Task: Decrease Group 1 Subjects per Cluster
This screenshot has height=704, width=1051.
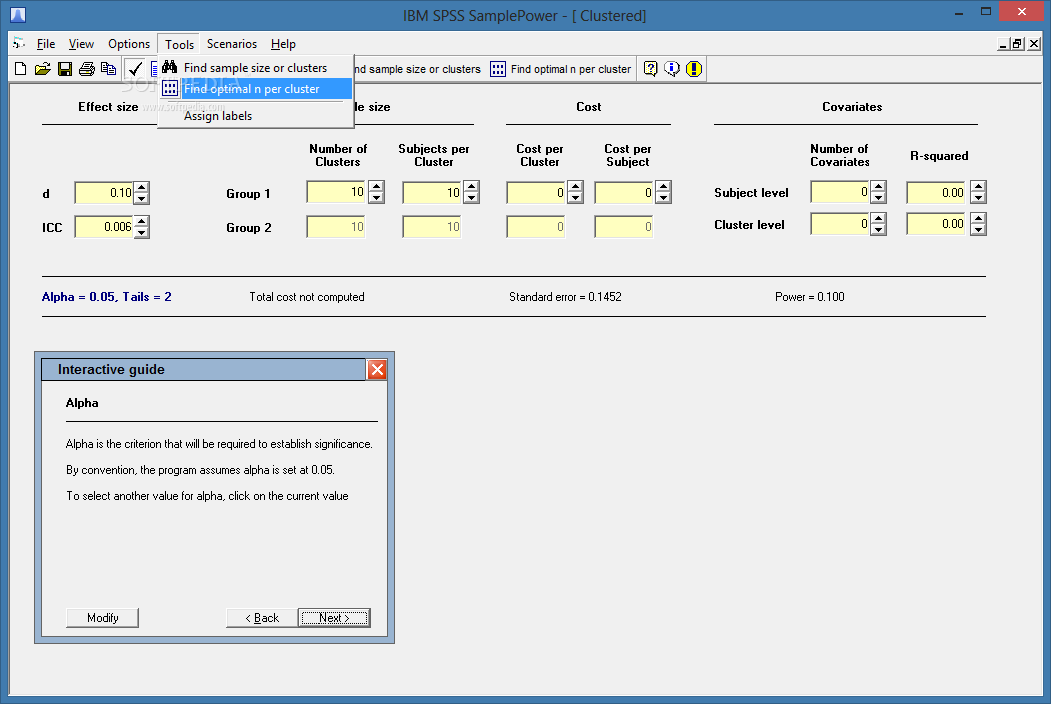Action: point(471,198)
